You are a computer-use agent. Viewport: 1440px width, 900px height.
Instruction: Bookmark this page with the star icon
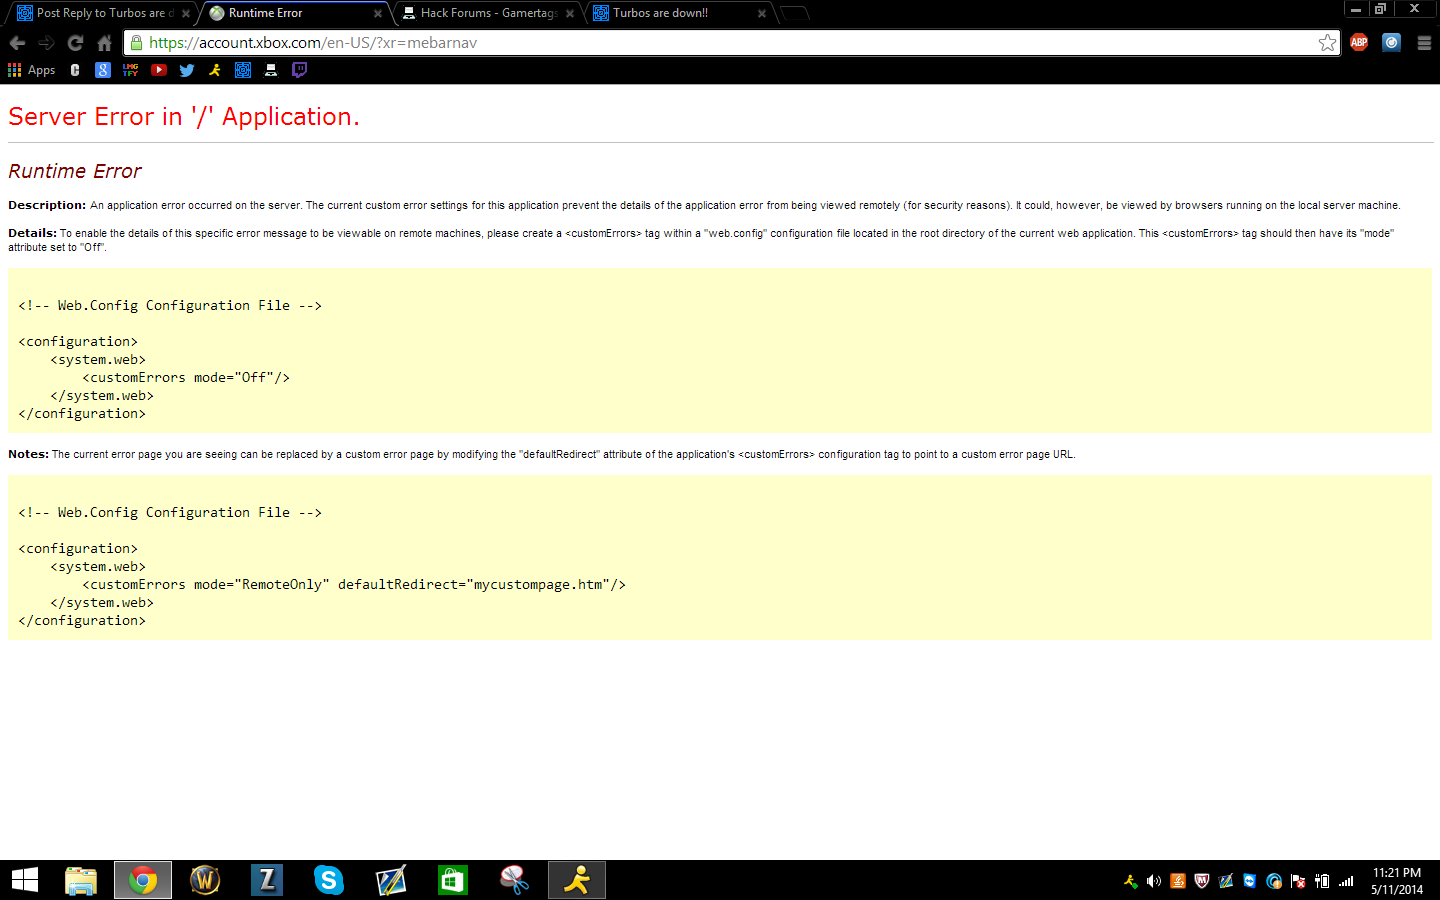pos(1327,43)
